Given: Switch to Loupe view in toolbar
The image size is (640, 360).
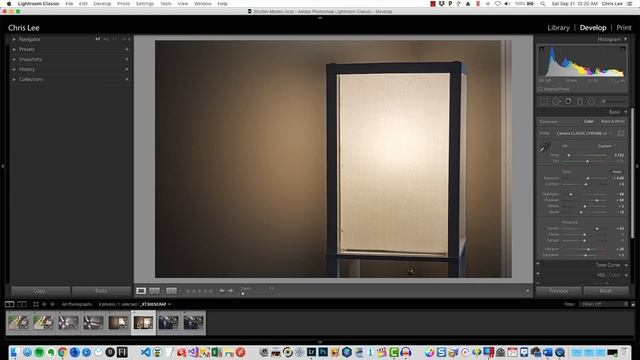Looking at the screenshot, I should coord(141,291).
